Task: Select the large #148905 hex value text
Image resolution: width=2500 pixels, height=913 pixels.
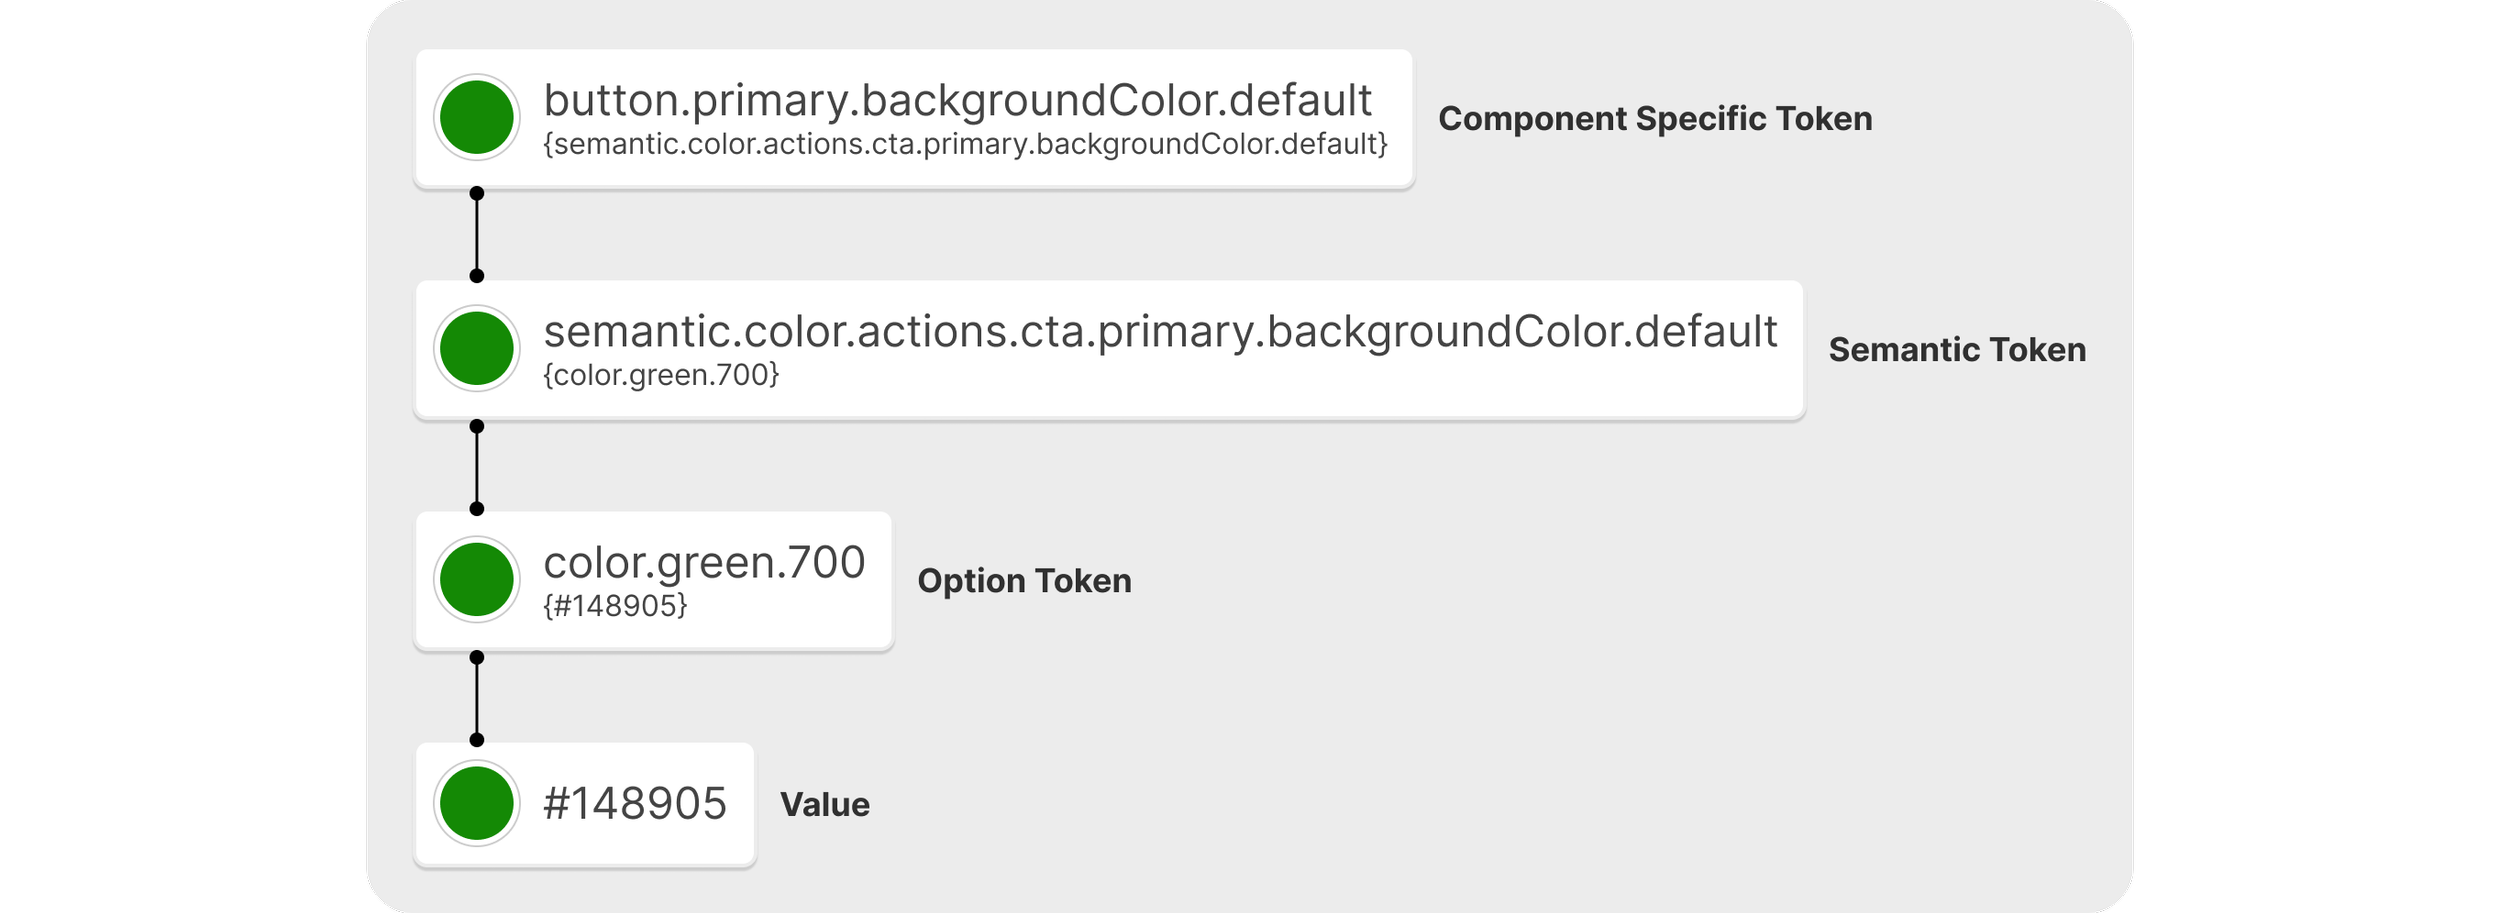Action: pyautogui.click(x=634, y=803)
